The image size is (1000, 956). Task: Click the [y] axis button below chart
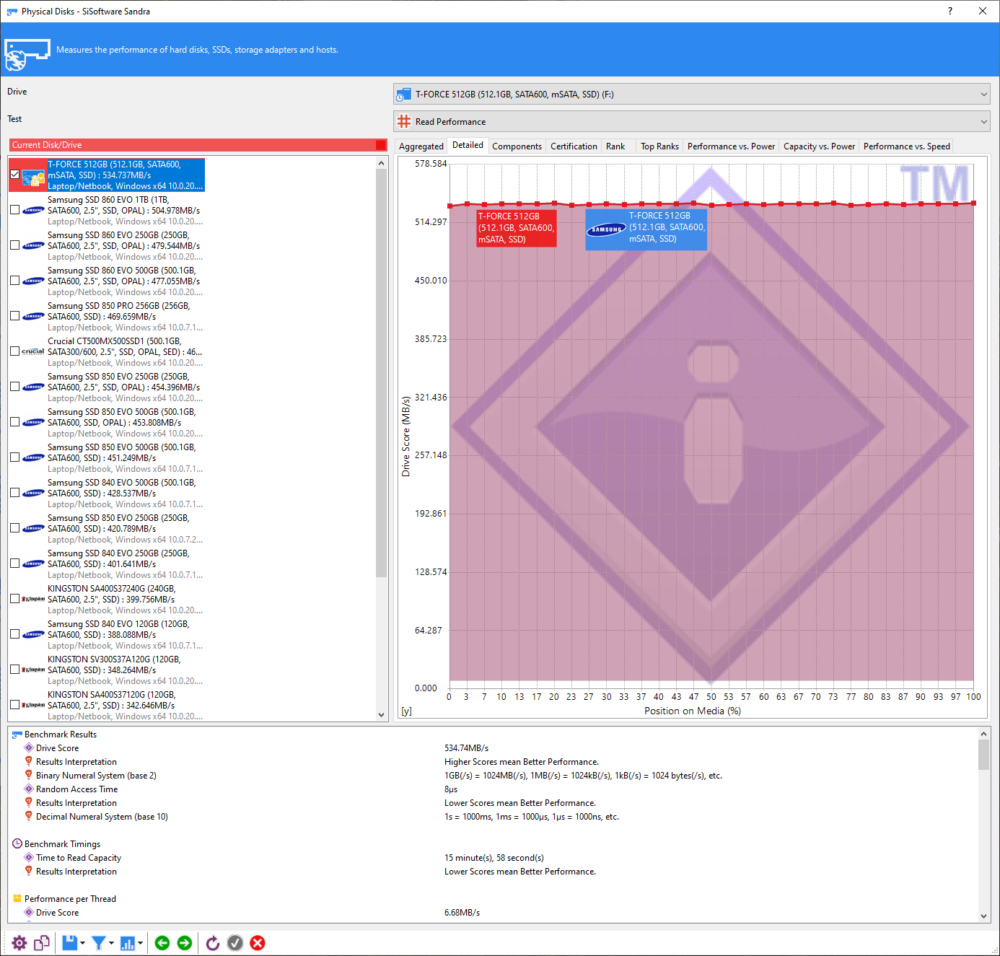[x=406, y=711]
